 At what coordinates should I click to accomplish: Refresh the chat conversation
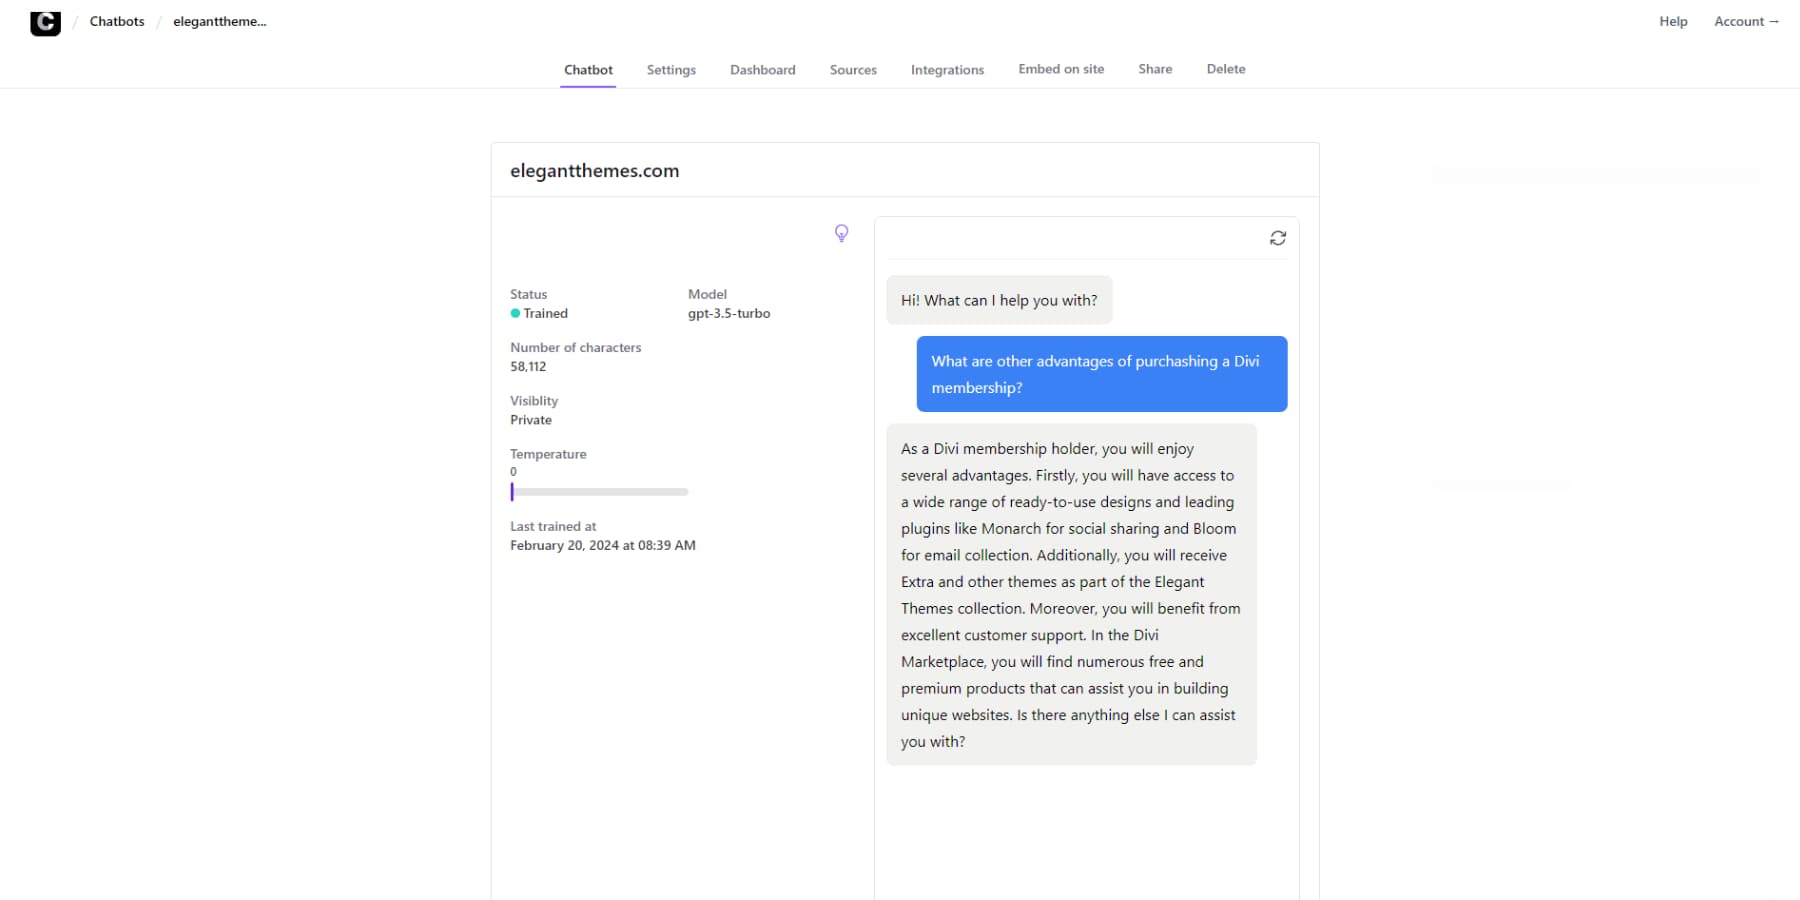tap(1278, 238)
